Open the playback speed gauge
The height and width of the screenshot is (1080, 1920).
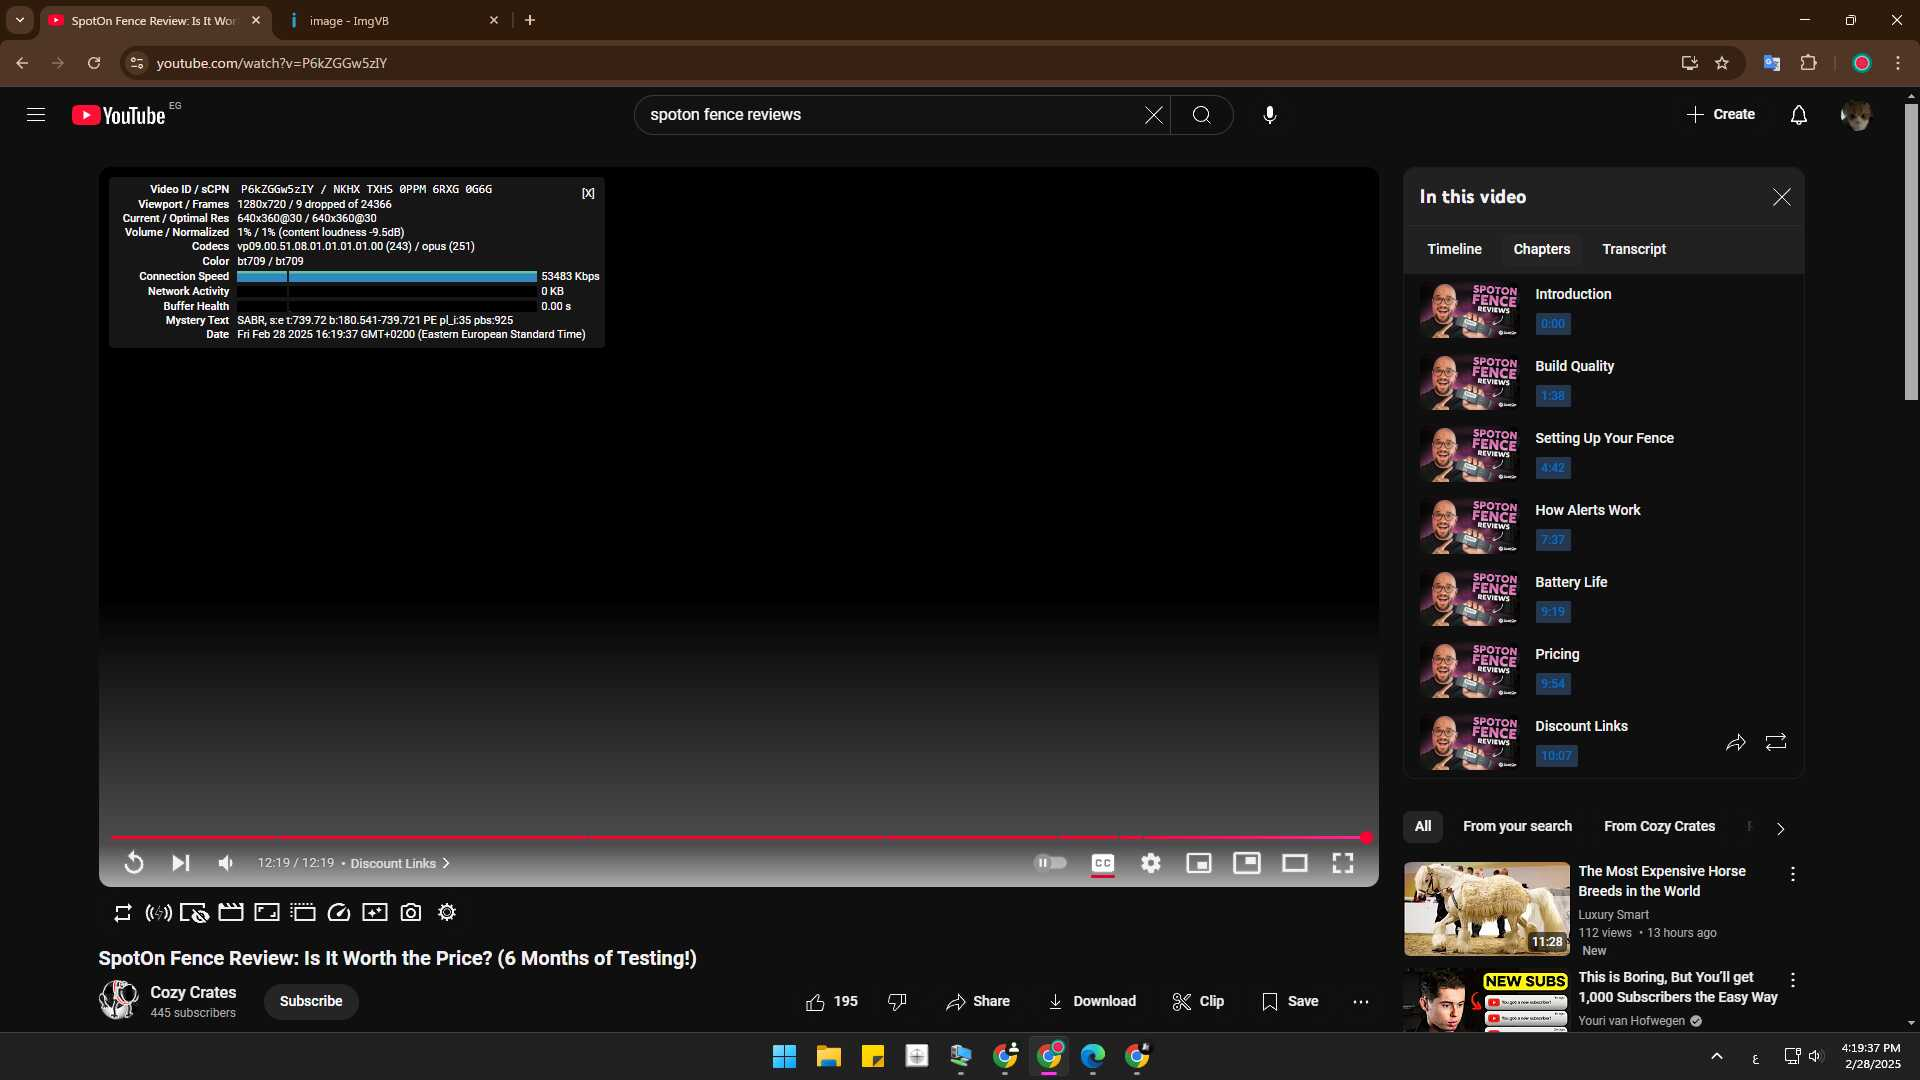[x=339, y=912]
